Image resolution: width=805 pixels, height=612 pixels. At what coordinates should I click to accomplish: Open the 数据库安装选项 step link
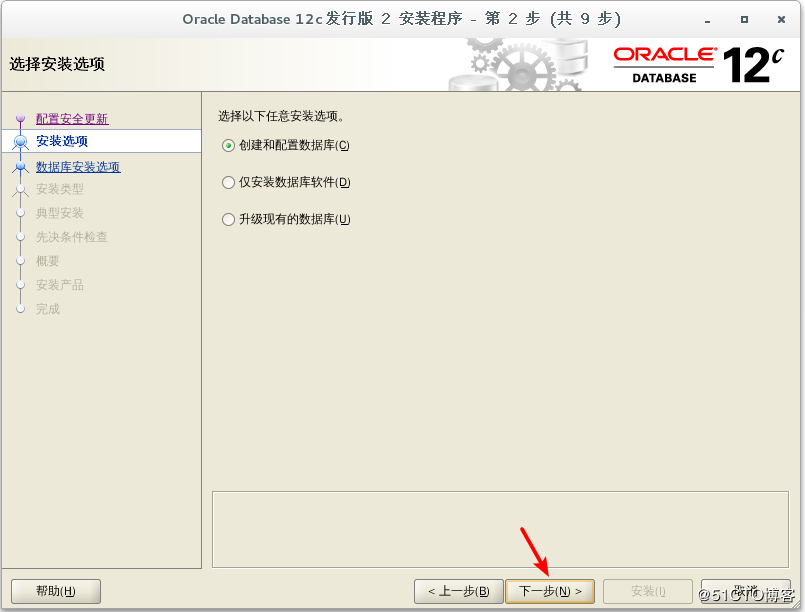click(x=78, y=167)
